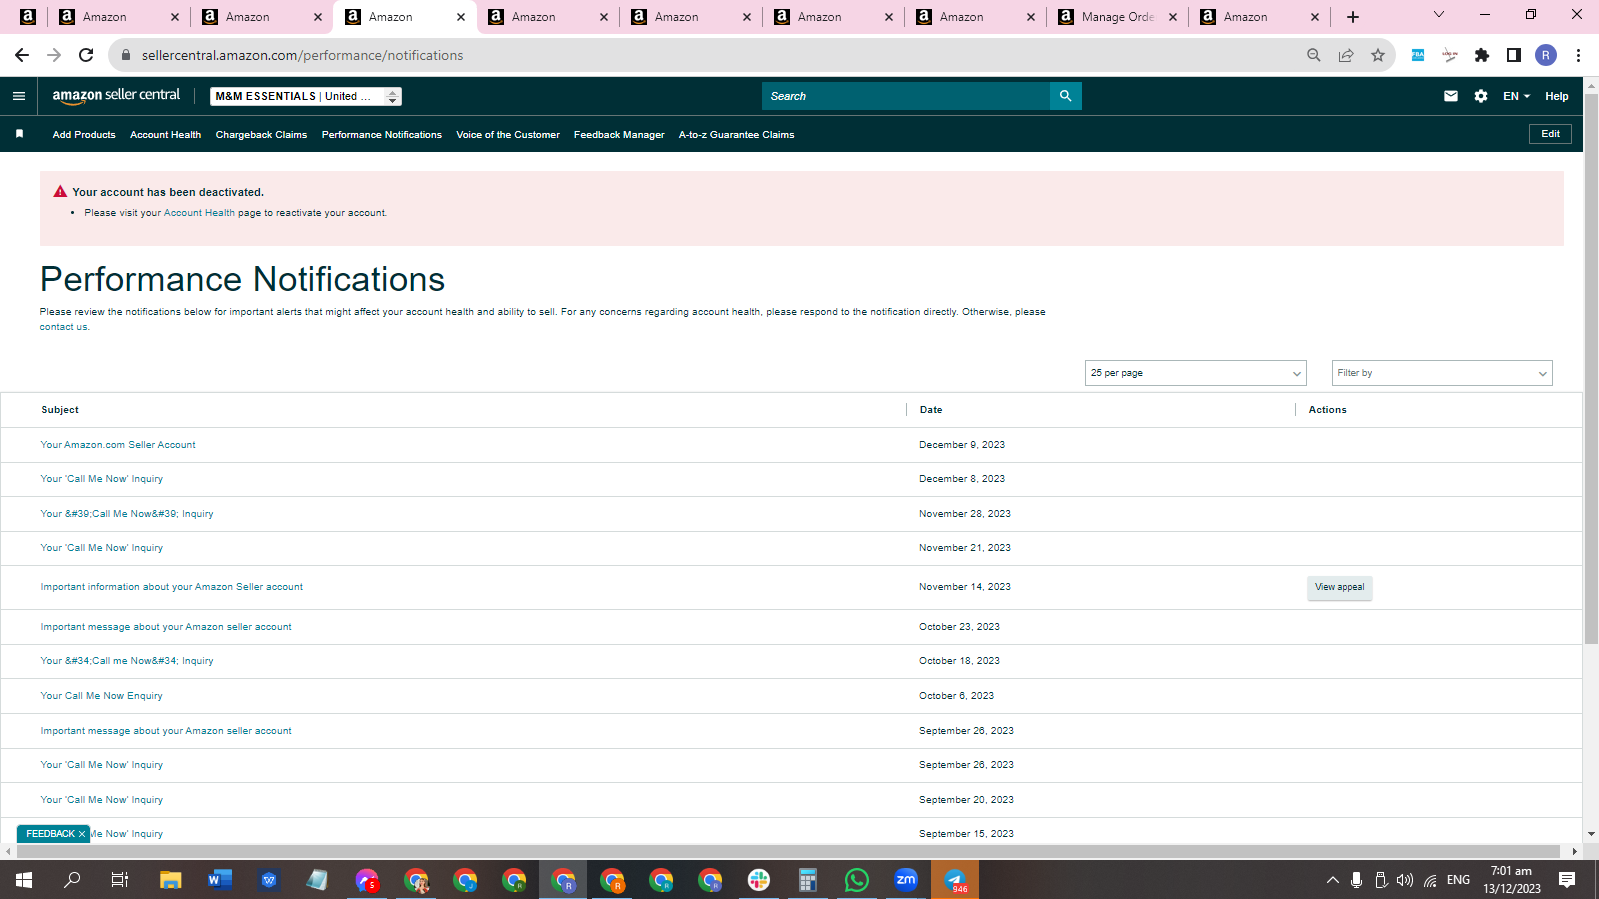1599x899 pixels.
Task: Open the Filter by dropdown
Action: coord(1442,373)
